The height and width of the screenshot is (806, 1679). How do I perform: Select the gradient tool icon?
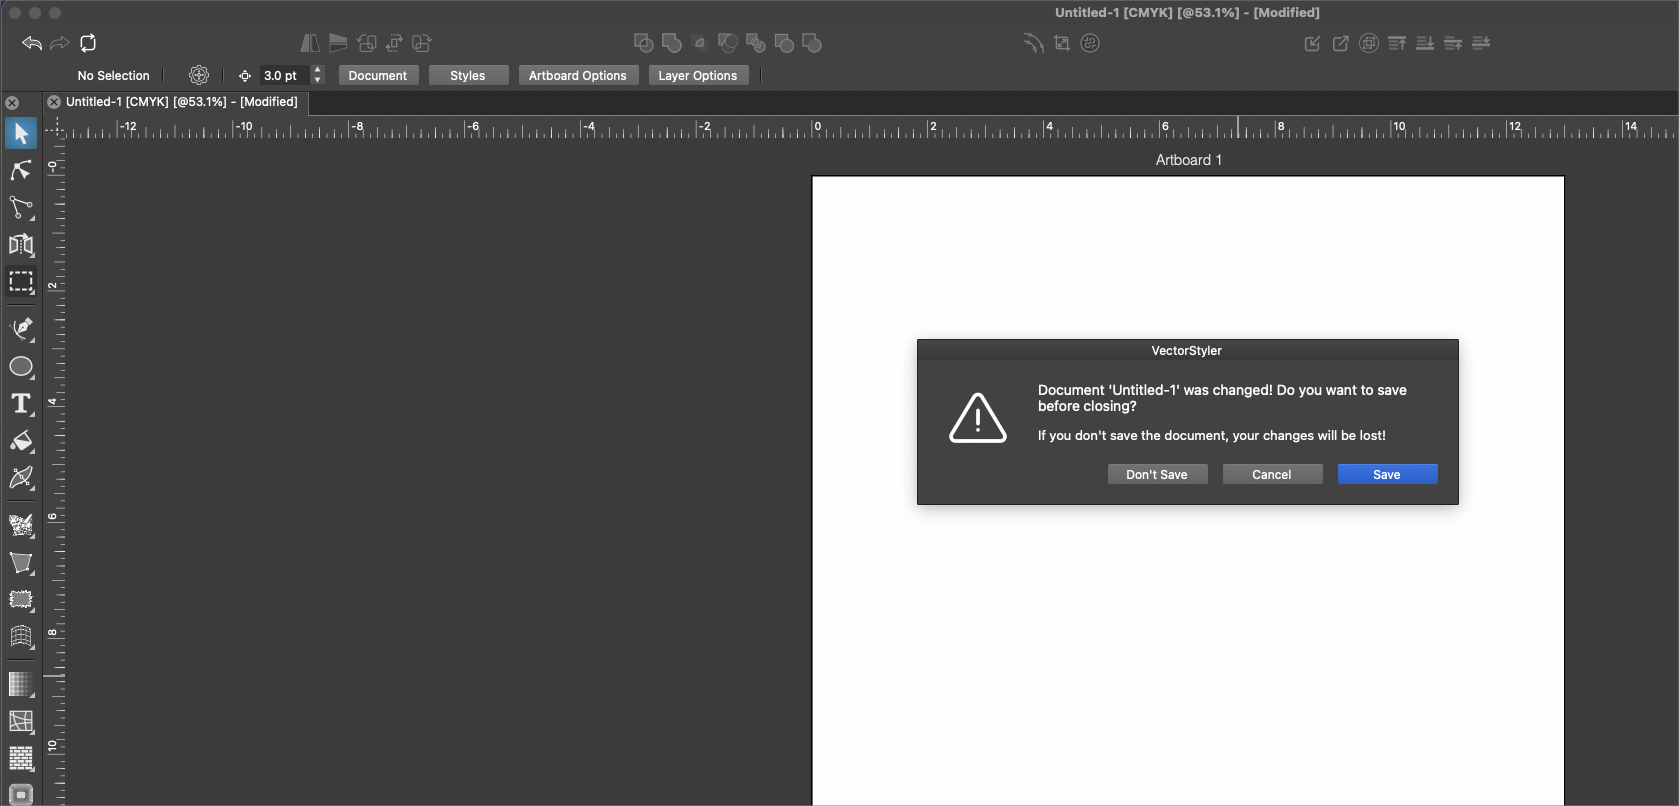[x=21, y=684]
